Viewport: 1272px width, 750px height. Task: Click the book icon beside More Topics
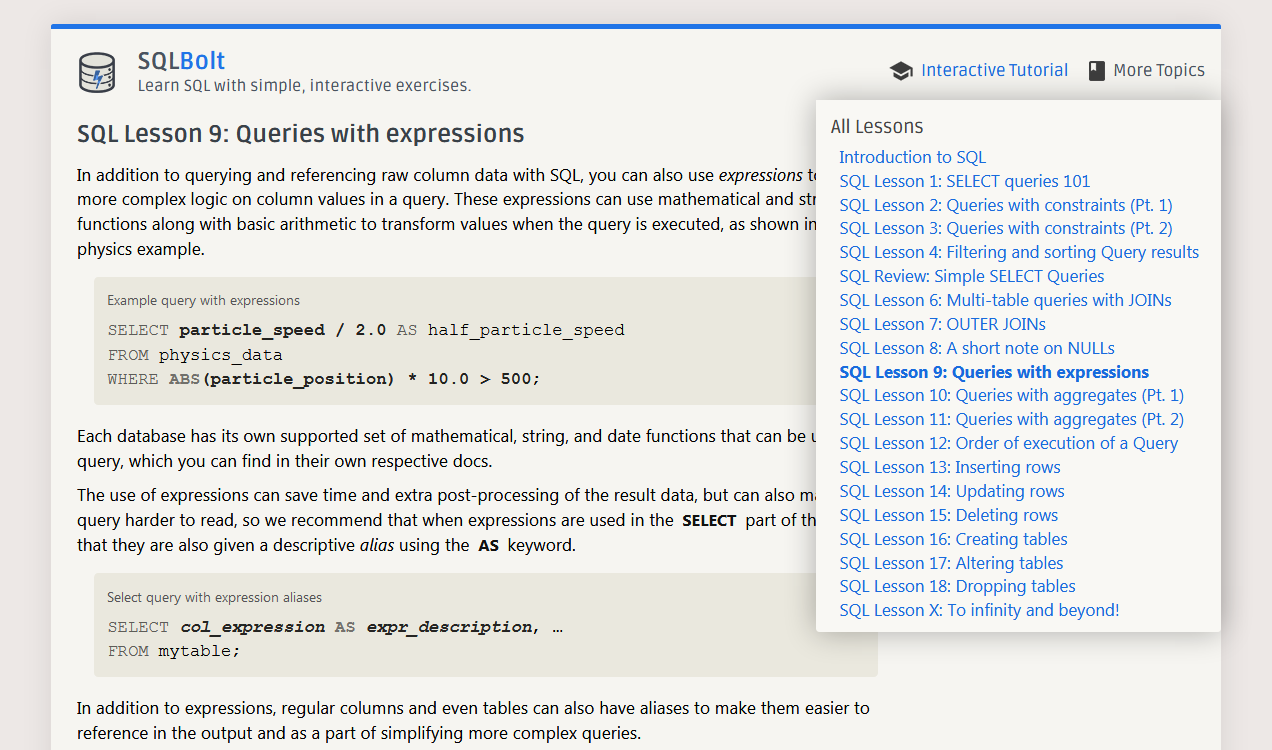coord(1097,71)
